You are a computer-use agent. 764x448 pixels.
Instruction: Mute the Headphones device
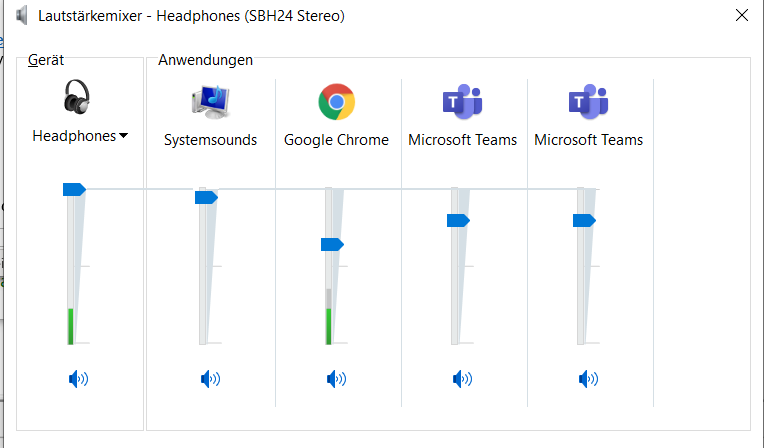(x=78, y=379)
